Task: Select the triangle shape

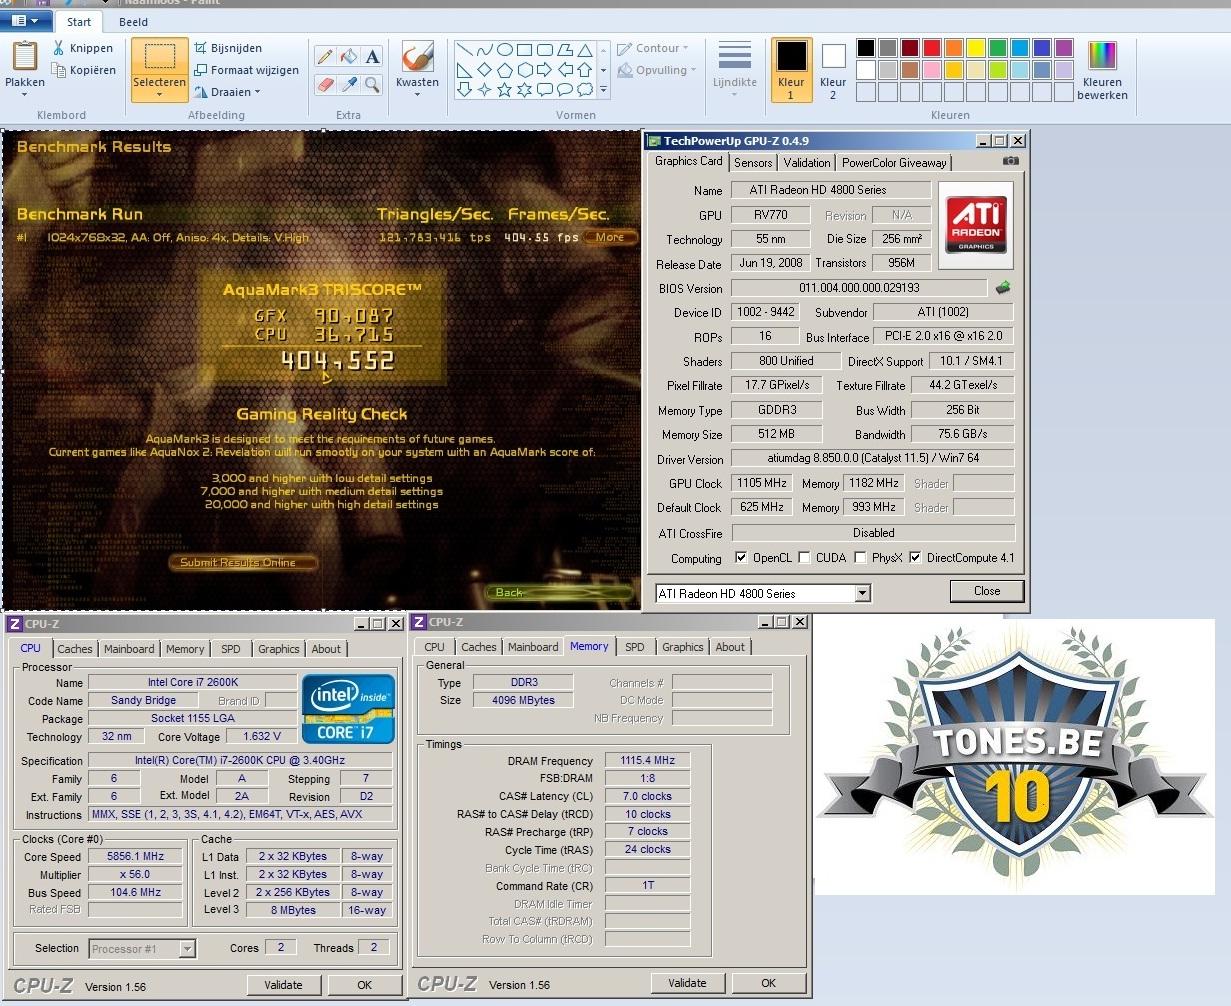Action: click(586, 50)
